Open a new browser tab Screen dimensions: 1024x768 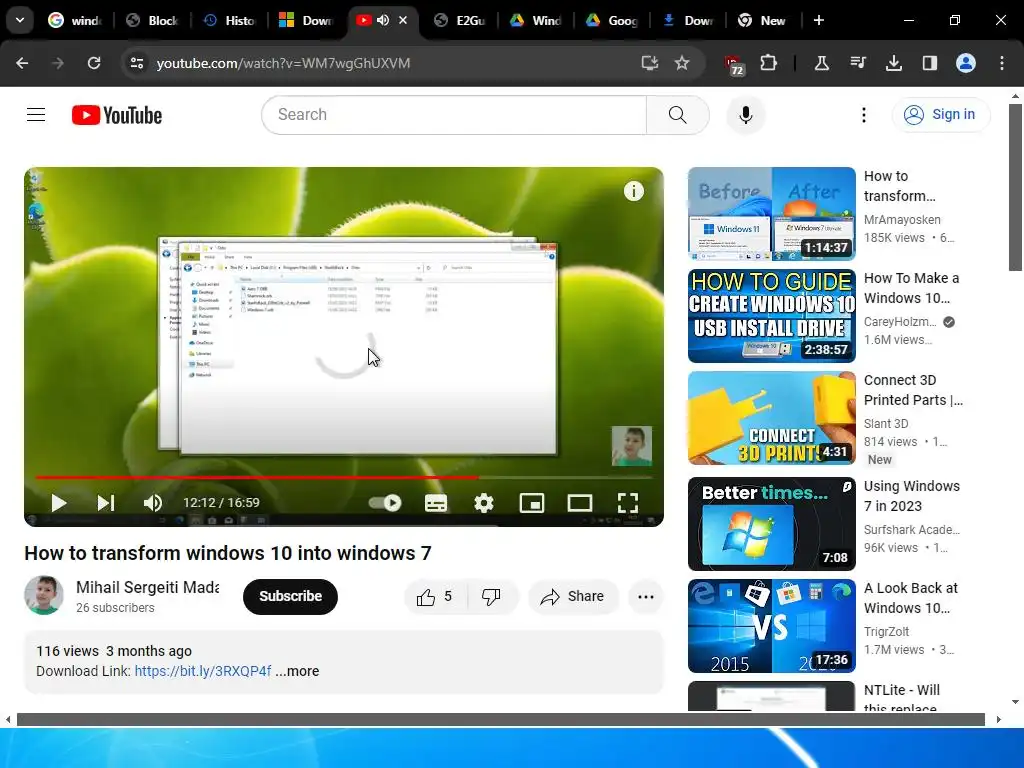818,20
